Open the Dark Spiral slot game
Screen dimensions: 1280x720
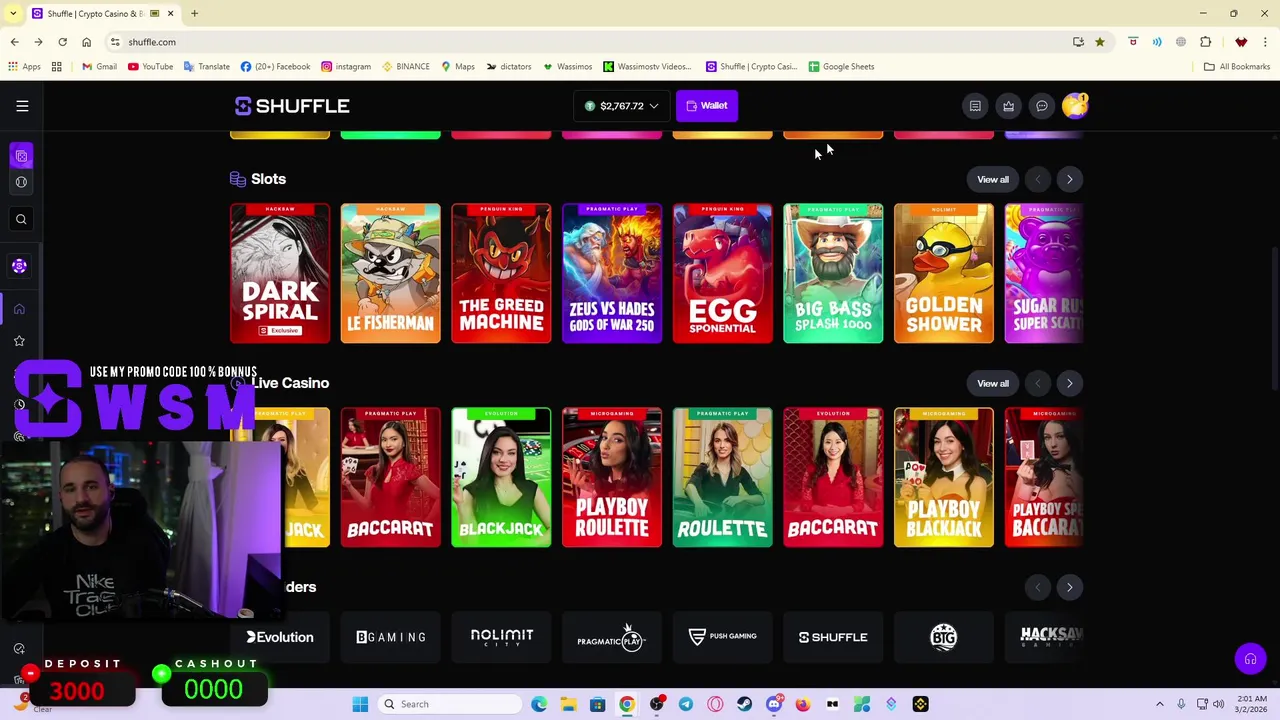coord(280,274)
